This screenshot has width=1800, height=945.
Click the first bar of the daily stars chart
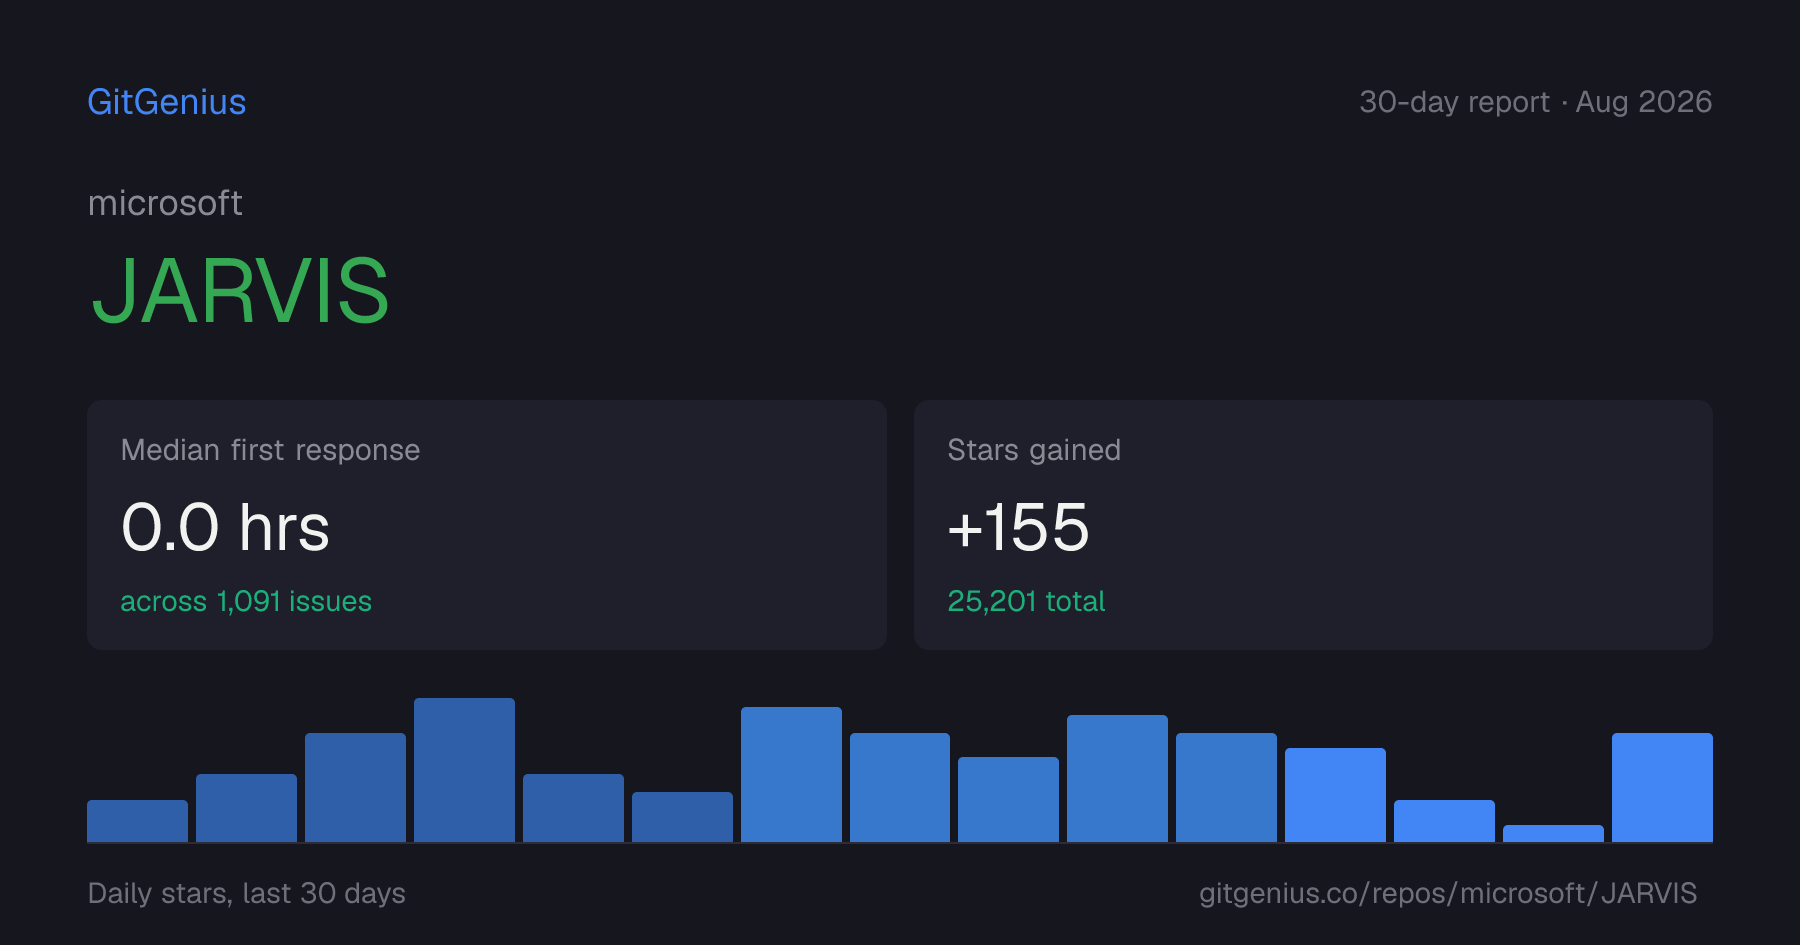point(137,821)
